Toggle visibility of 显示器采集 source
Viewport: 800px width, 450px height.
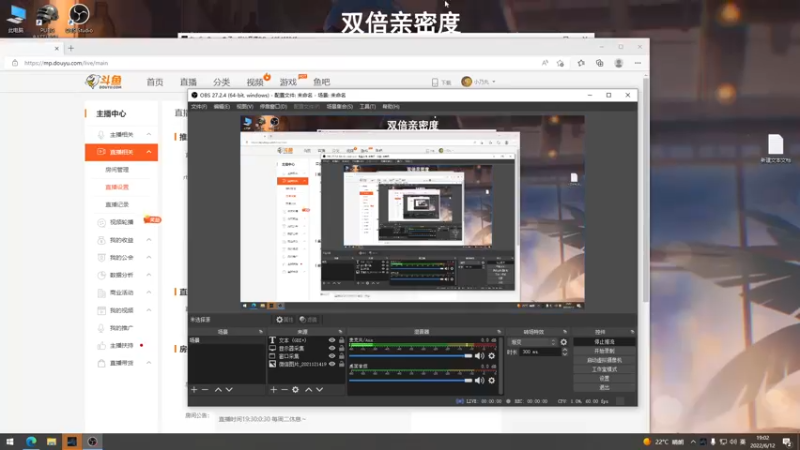(332, 348)
